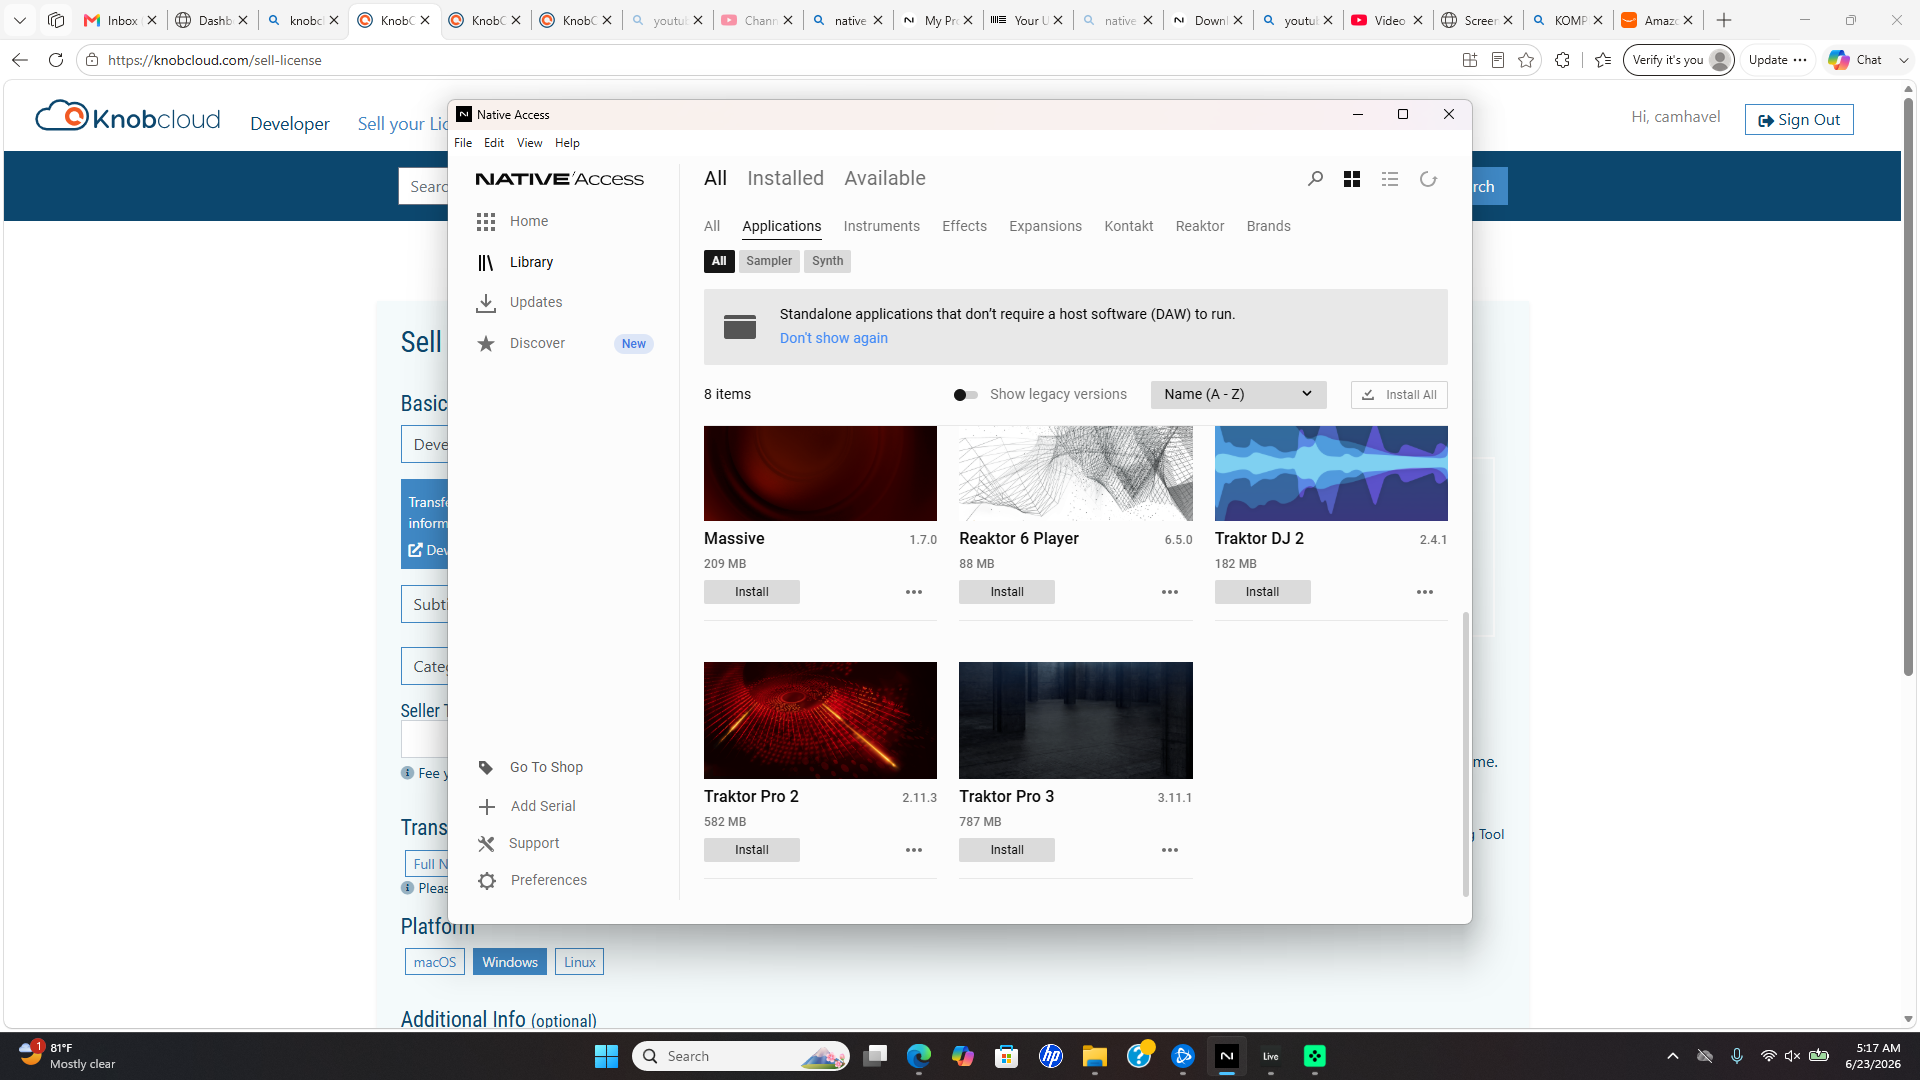The width and height of the screenshot is (1920, 1080).
Task: Reload the Knobcloud page
Action: coord(56,60)
